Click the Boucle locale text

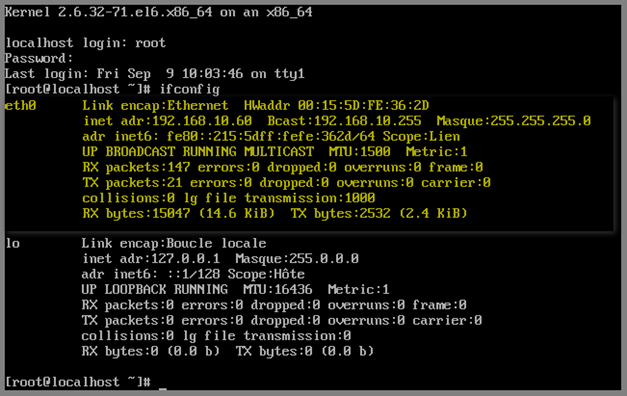click(x=216, y=243)
